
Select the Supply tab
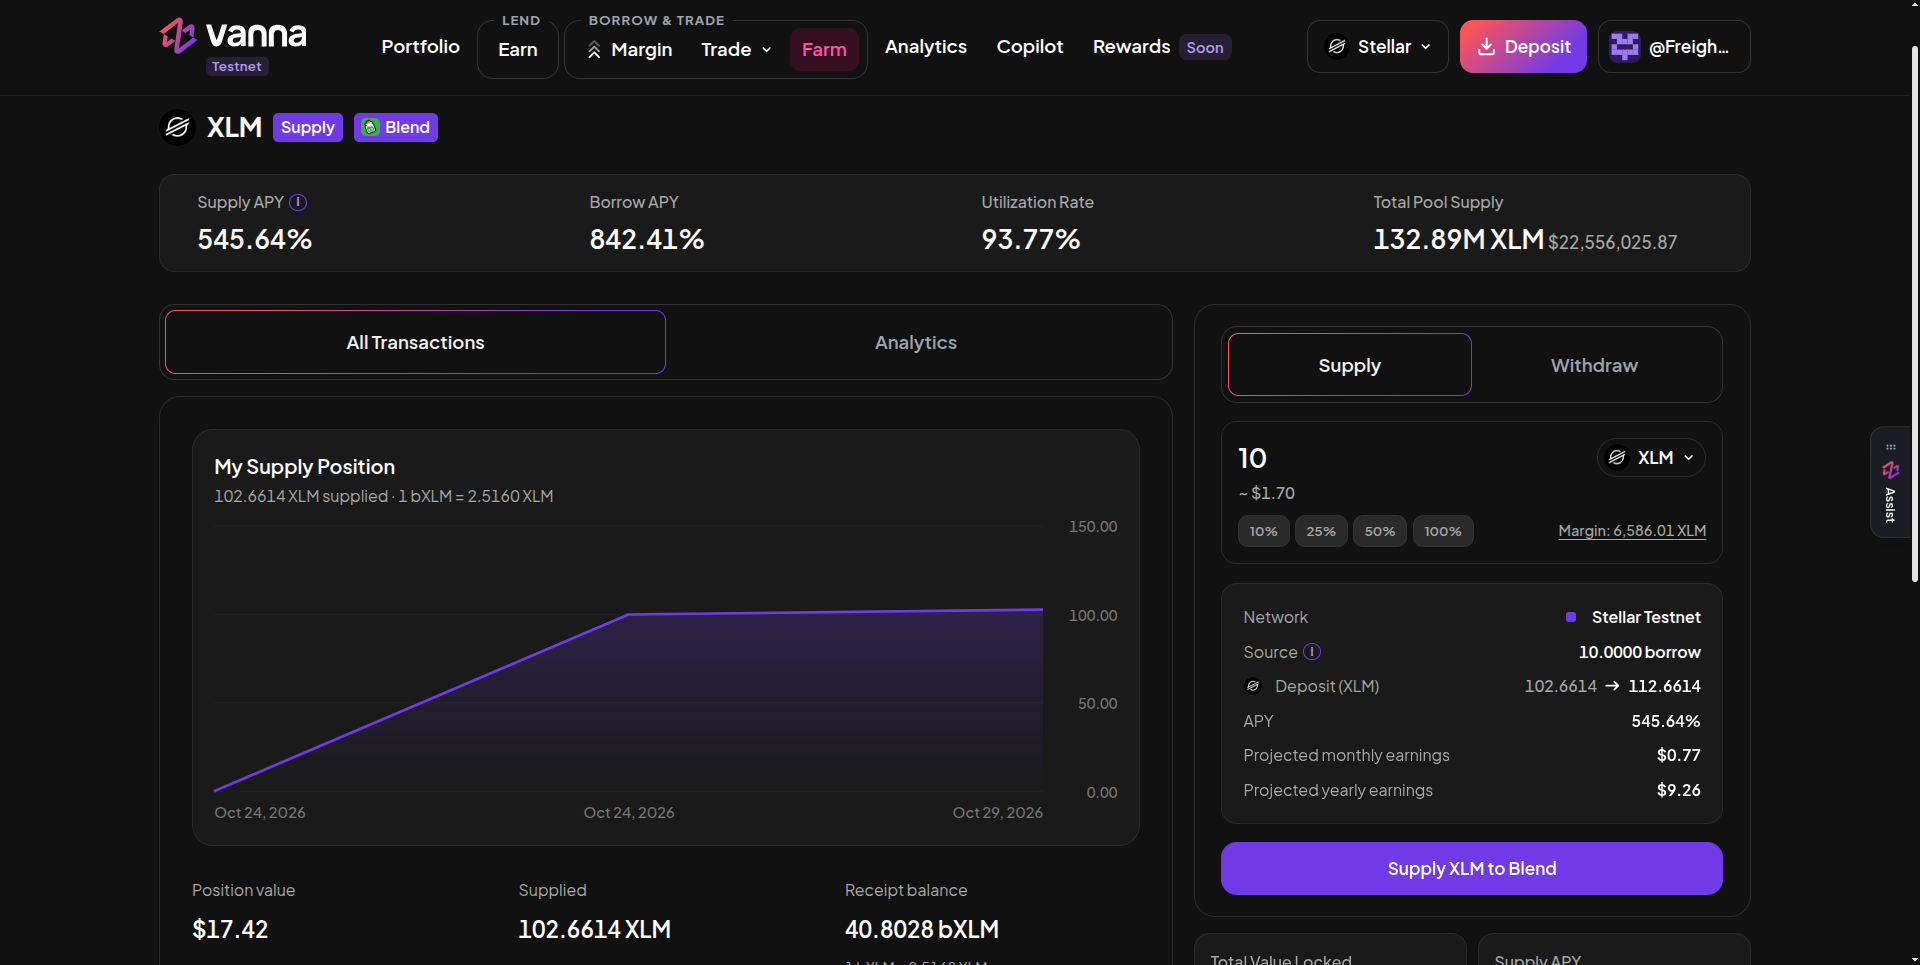1350,365
